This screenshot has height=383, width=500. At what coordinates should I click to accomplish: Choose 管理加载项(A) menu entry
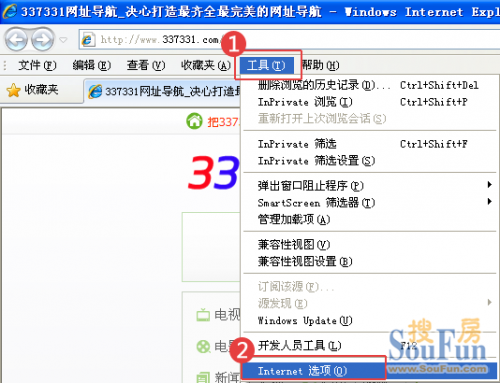pyautogui.click(x=370, y=219)
